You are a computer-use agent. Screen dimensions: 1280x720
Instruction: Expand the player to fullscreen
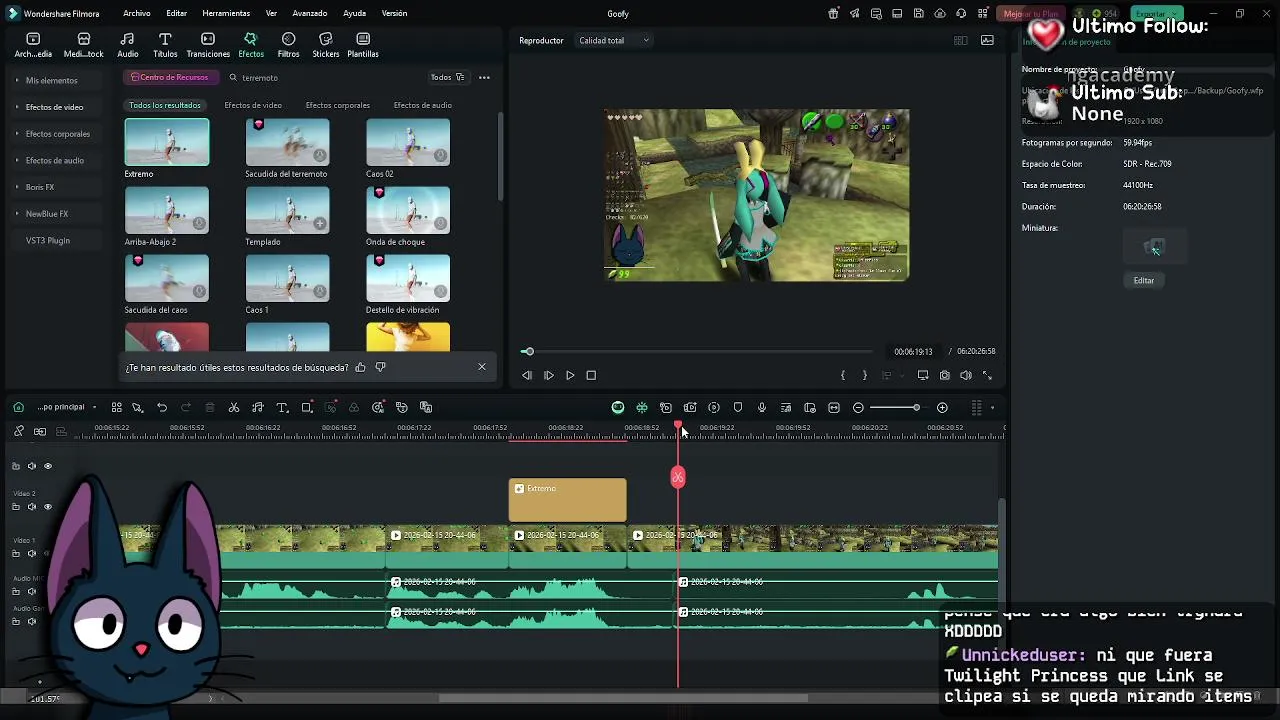[988, 375]
